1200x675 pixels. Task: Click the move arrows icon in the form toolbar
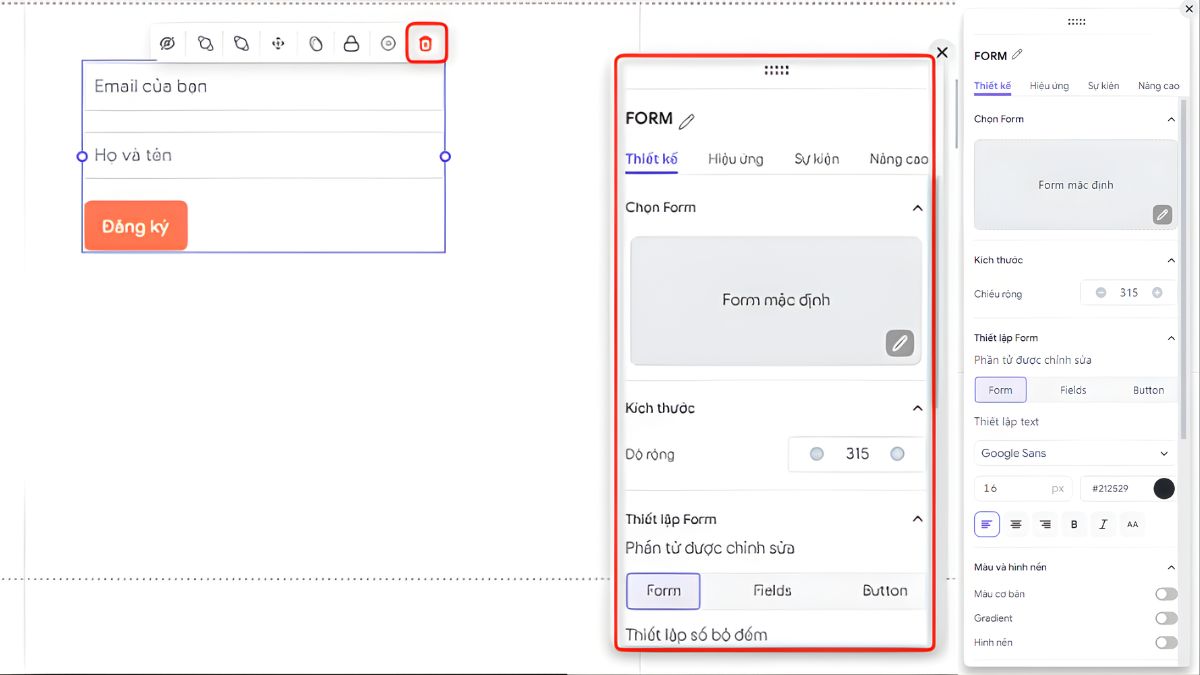coord(279,44)
